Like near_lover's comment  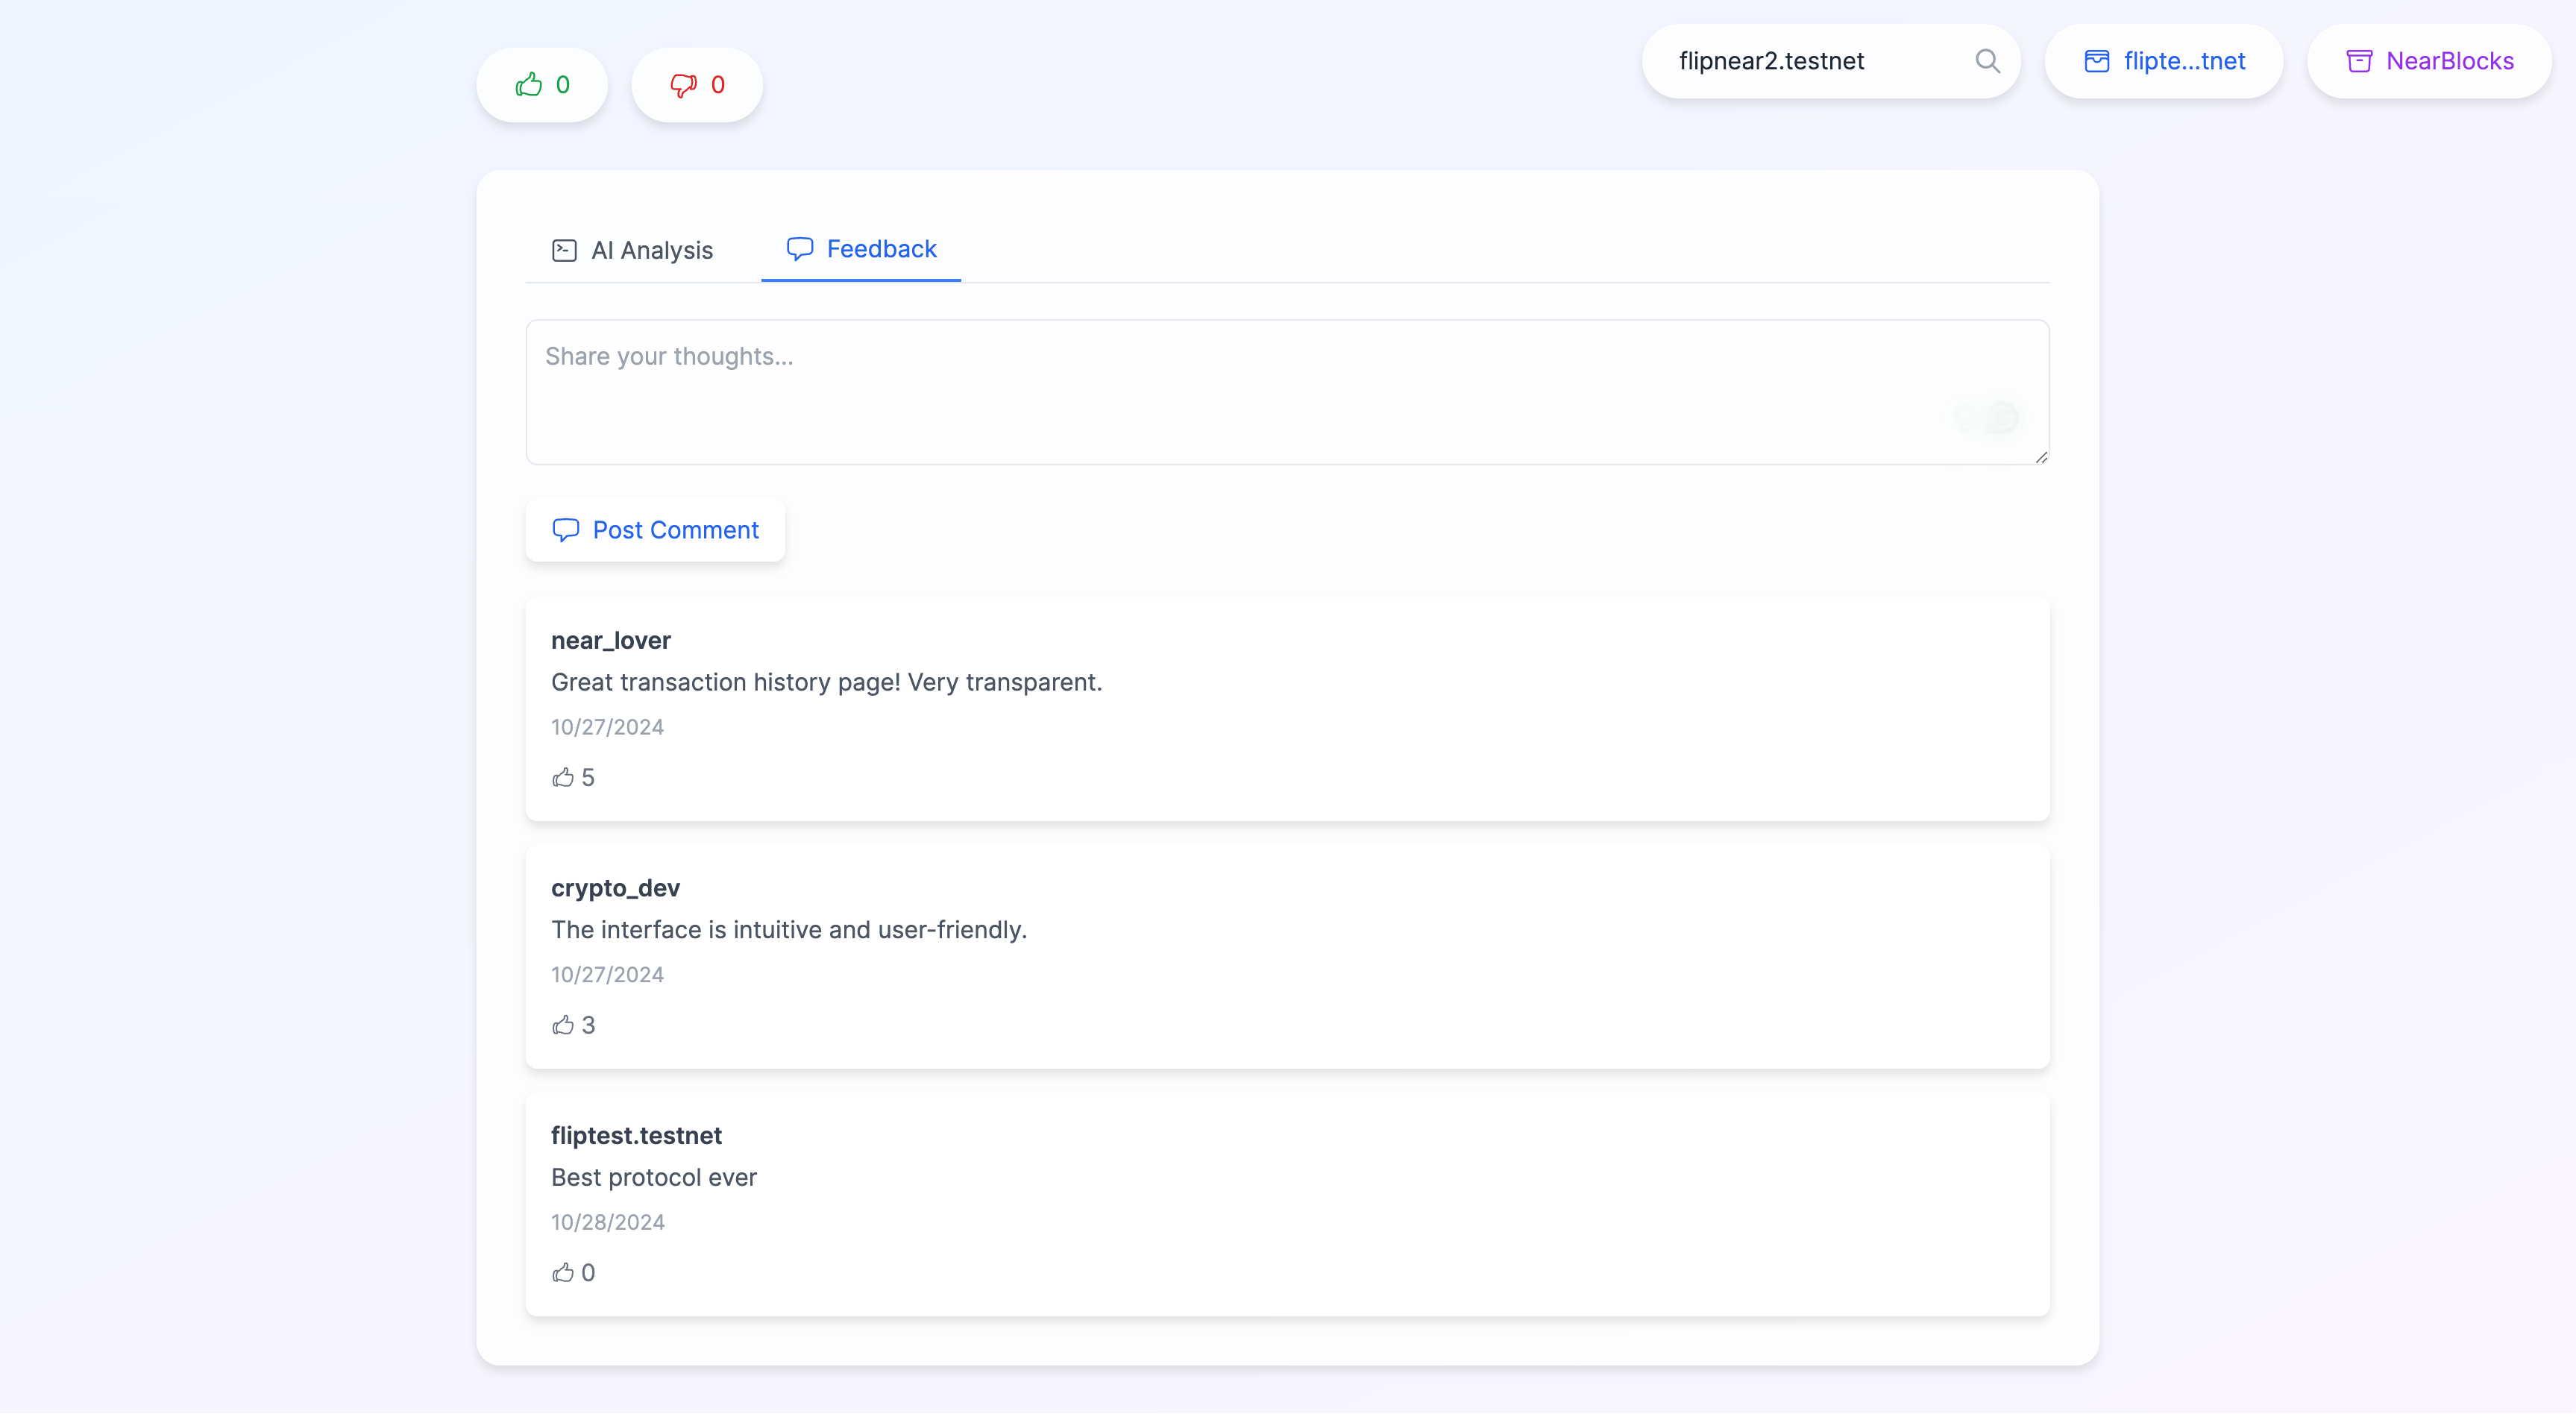(x=563, y=777)
